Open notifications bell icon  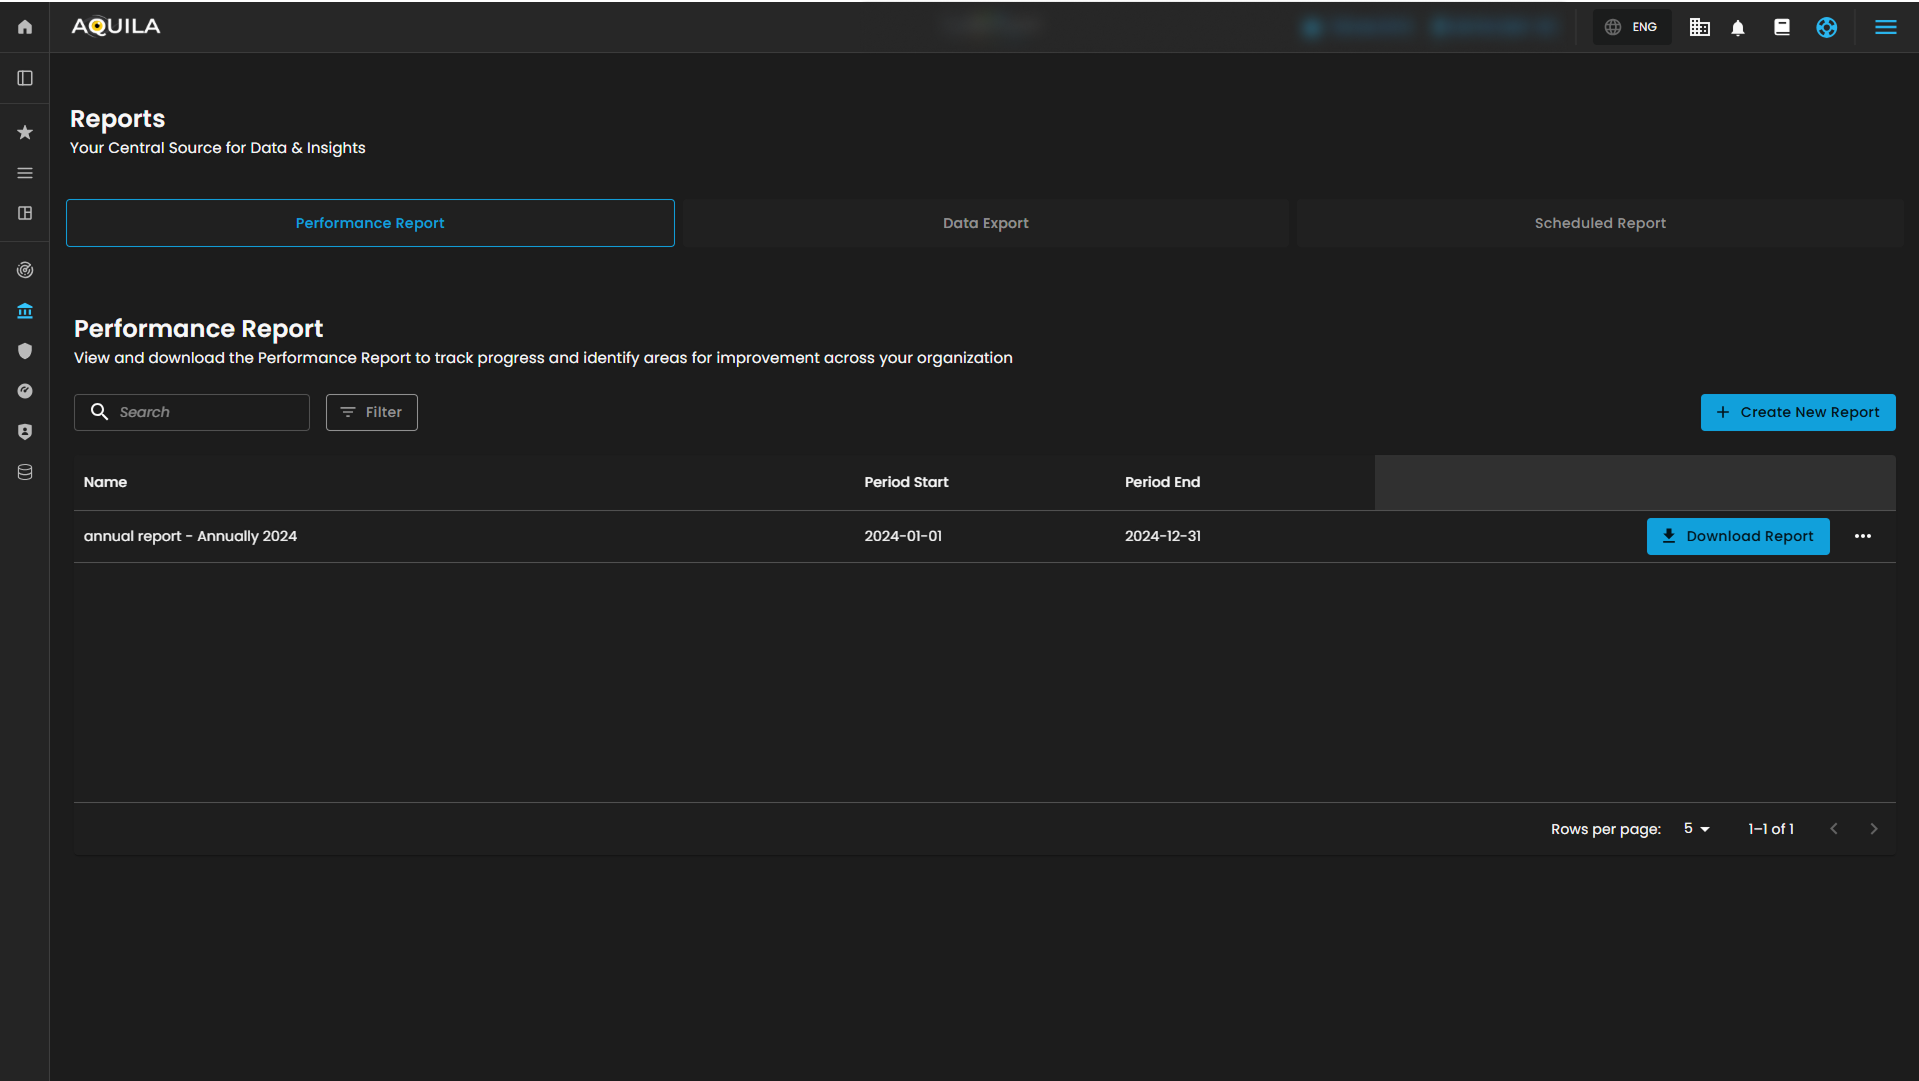point(1738,28)
